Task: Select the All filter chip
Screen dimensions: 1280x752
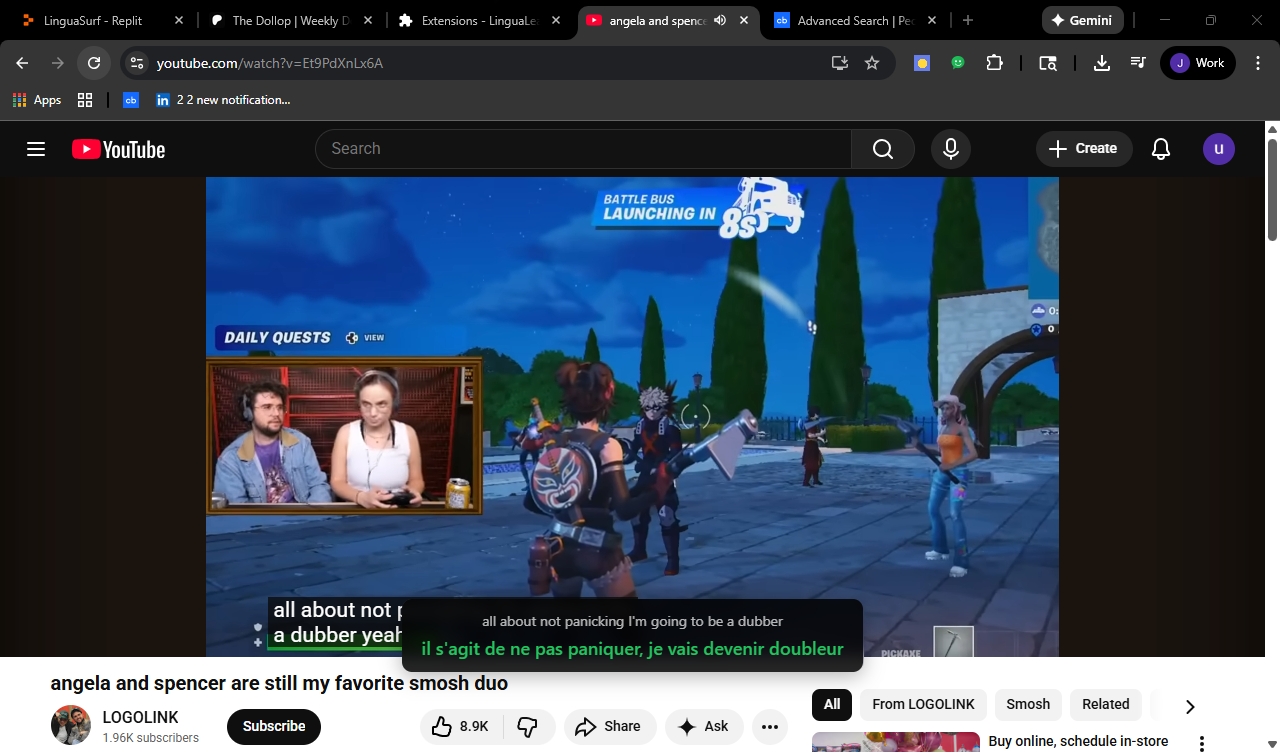Action: (x=832, y=704)
